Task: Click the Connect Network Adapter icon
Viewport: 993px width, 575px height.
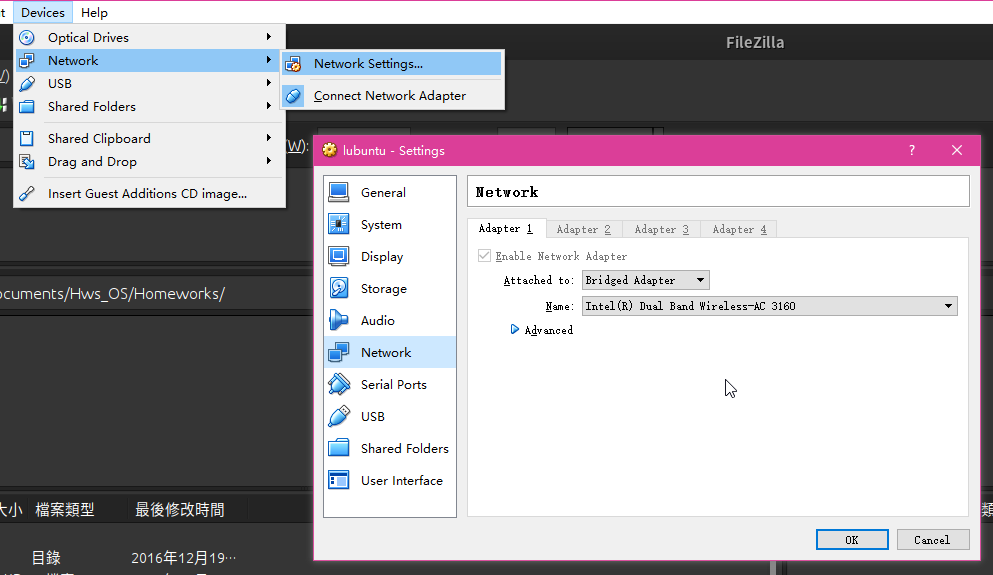Action: point(293,96)
